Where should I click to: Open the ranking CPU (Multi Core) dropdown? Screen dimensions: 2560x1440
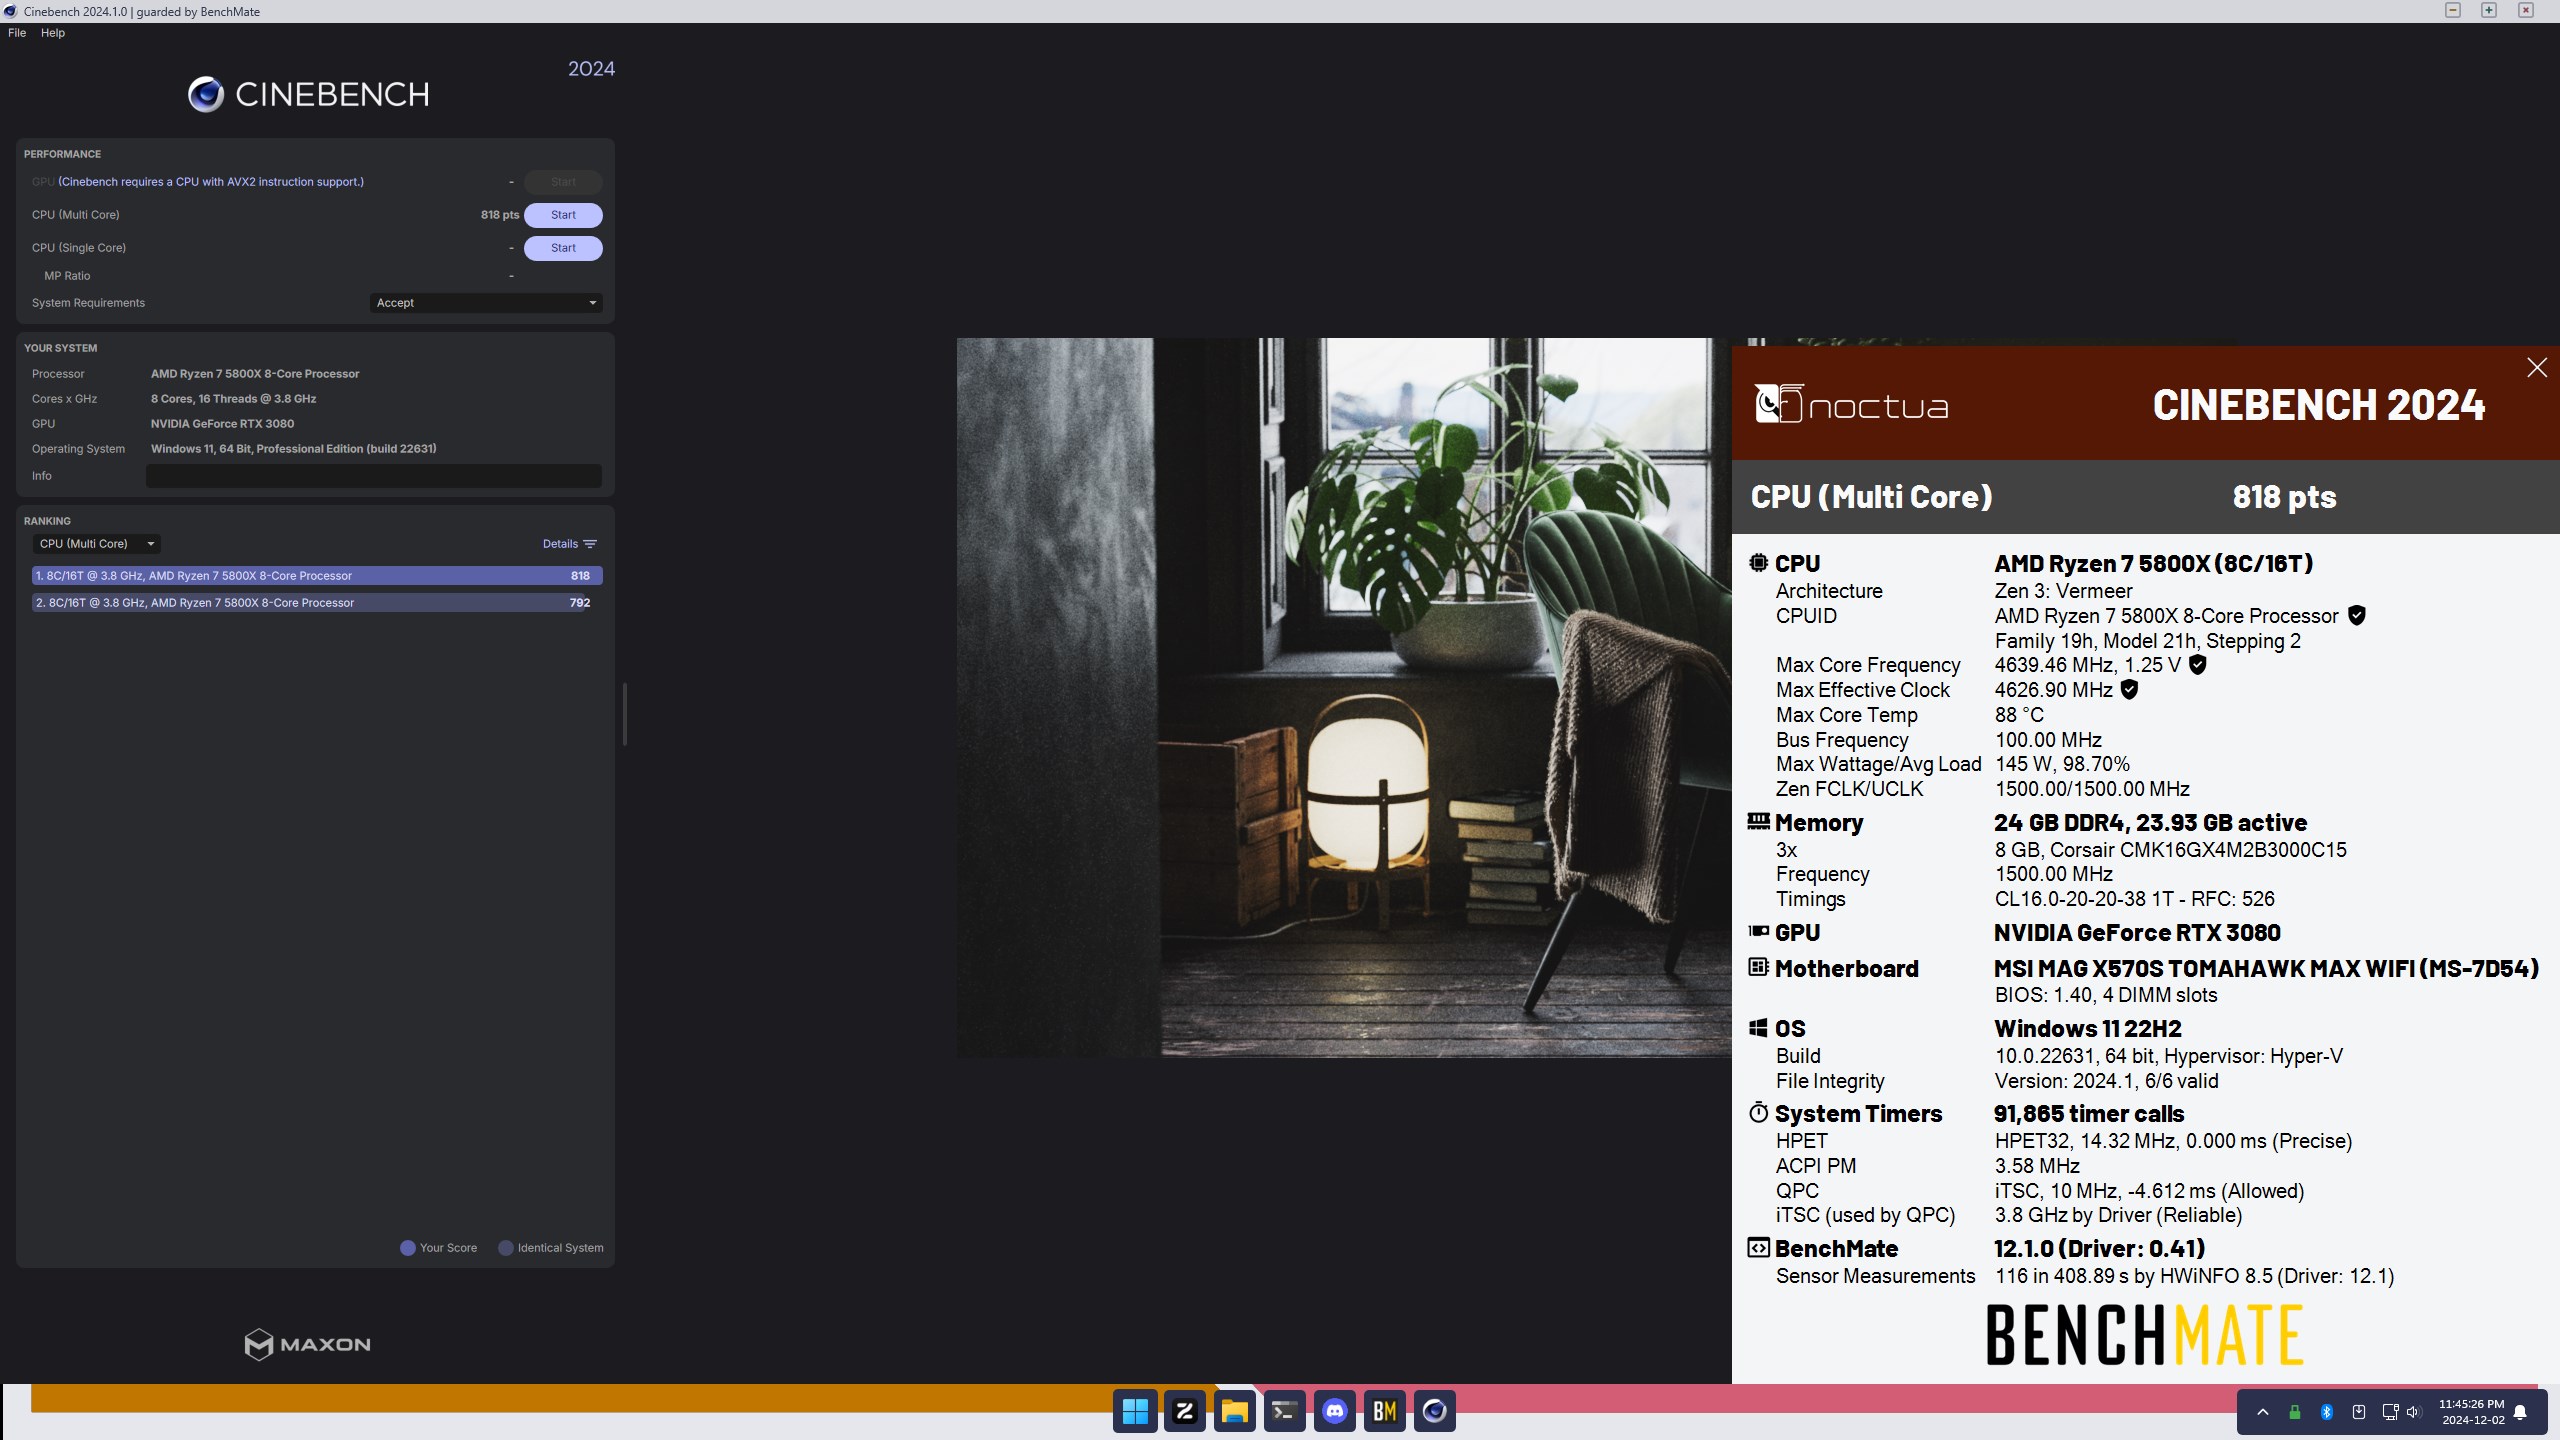[x=96, y=544]
